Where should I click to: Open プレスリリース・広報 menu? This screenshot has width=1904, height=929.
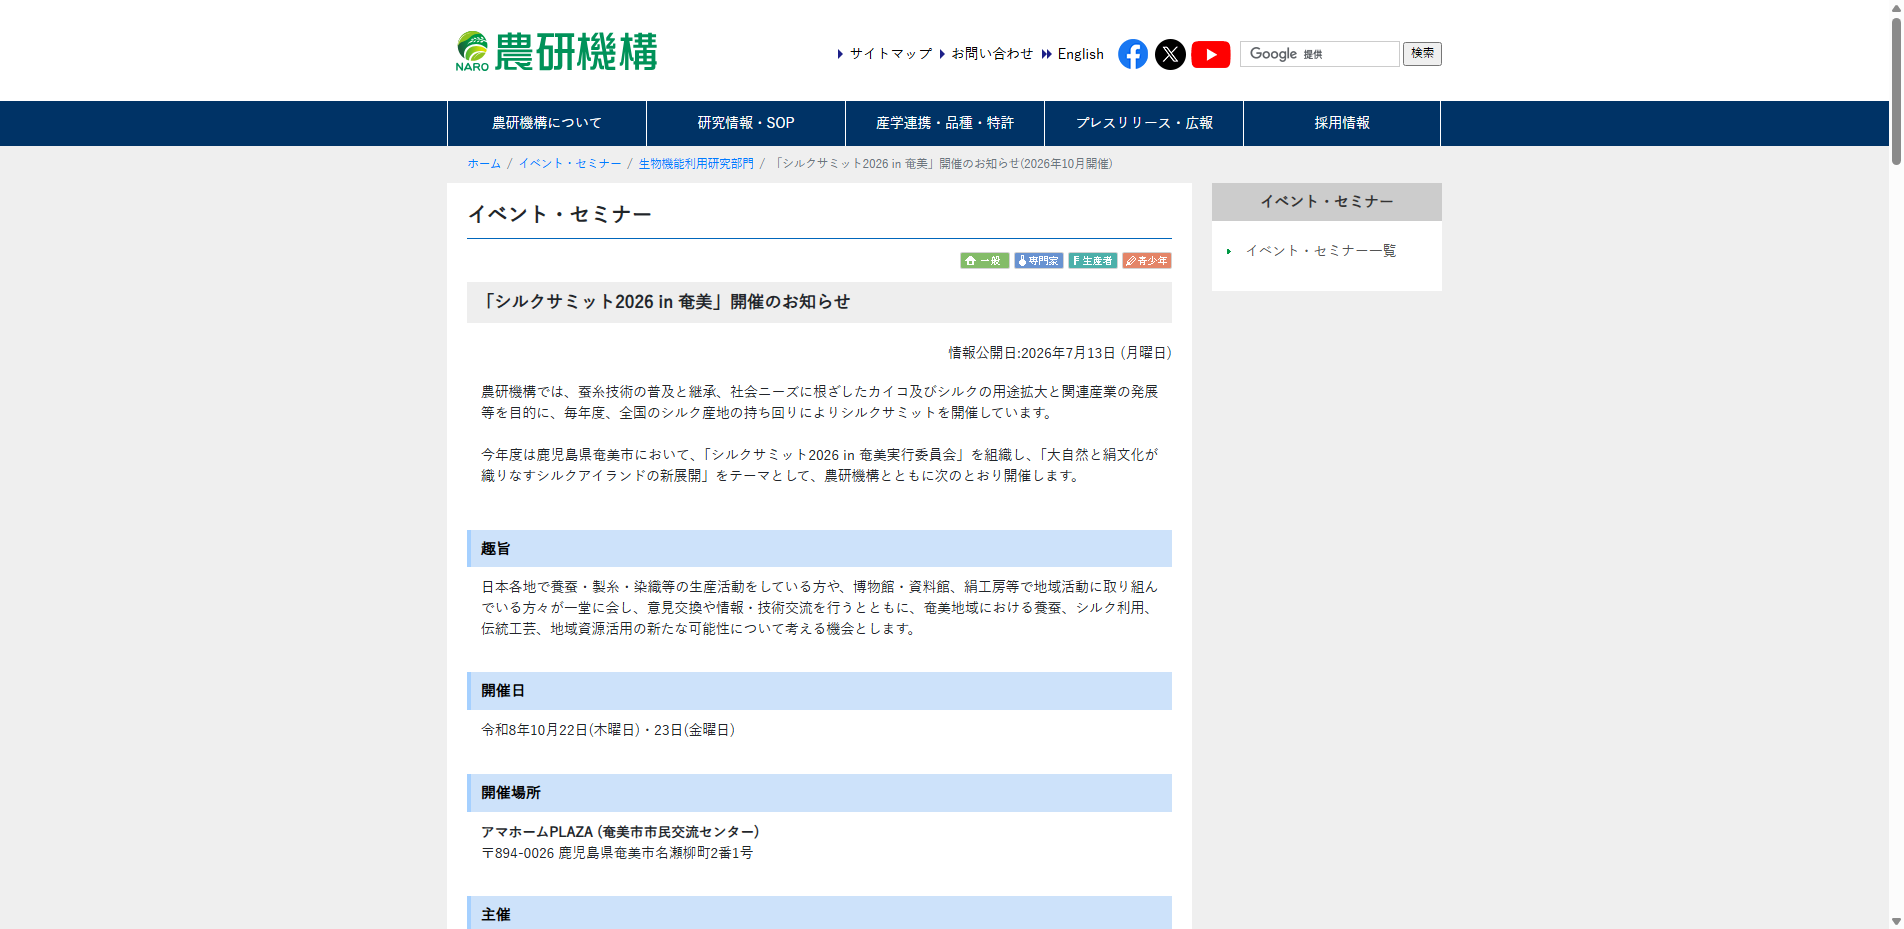tap(1144, 123)
